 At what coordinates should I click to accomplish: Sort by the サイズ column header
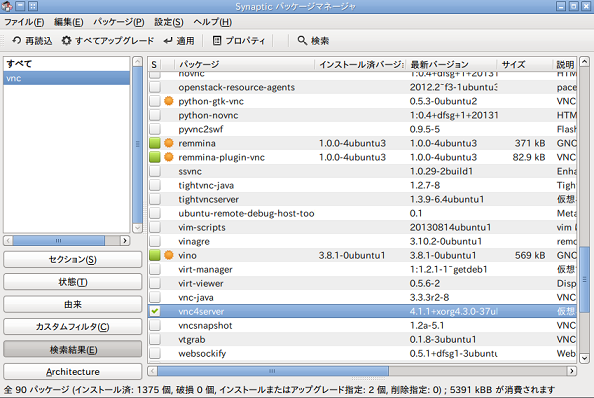(525, 64)
